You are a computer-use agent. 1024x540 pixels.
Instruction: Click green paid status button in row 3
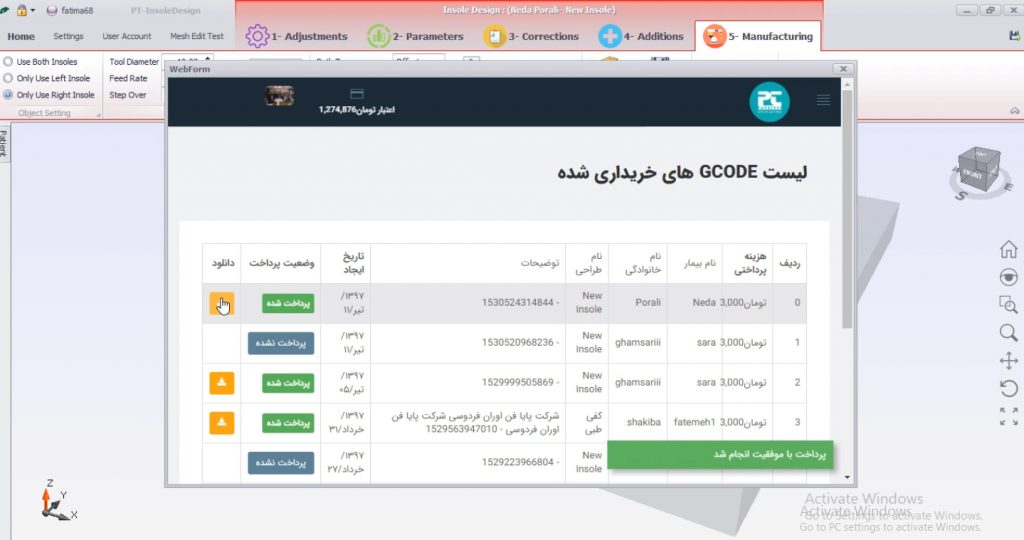pos(288,423)
